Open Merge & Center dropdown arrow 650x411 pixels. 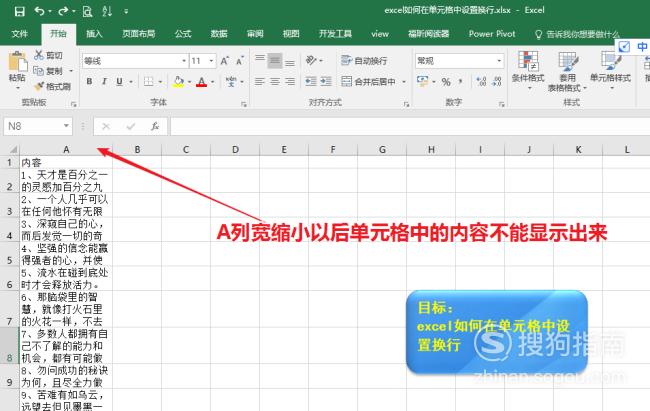click(403, 82)
